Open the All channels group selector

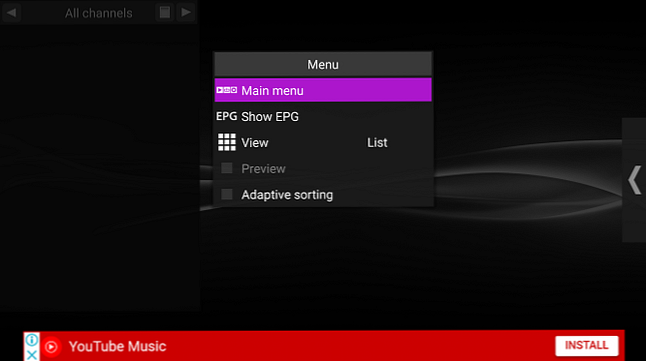(98, 13)
